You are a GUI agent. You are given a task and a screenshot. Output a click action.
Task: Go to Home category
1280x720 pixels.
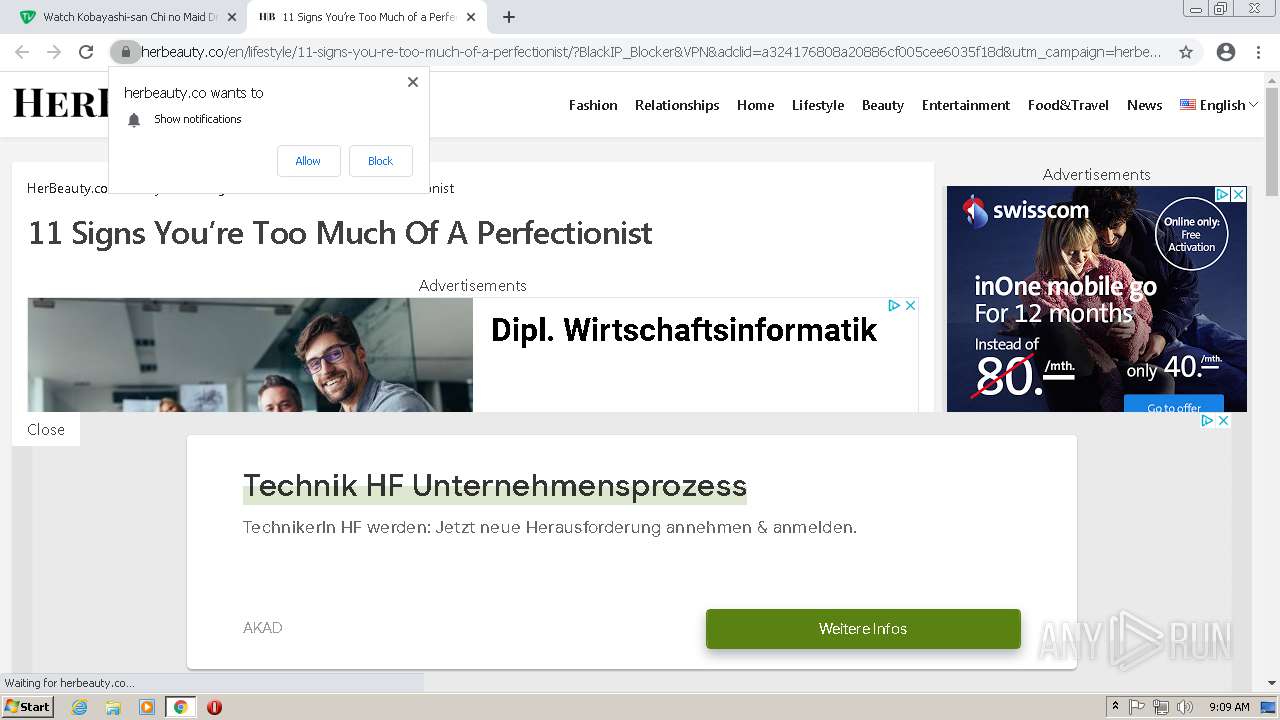pyautogui.click(x=755, y=105)
